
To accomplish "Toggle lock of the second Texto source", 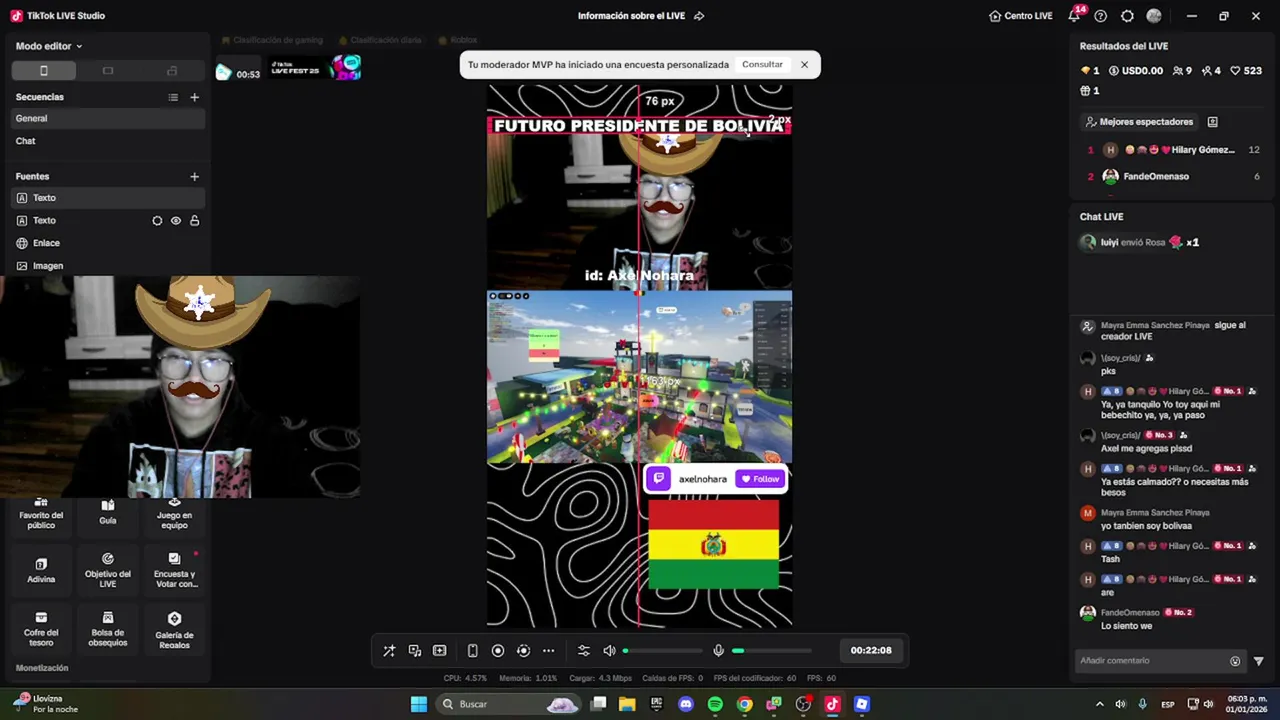I will click(x=195, y=221).
